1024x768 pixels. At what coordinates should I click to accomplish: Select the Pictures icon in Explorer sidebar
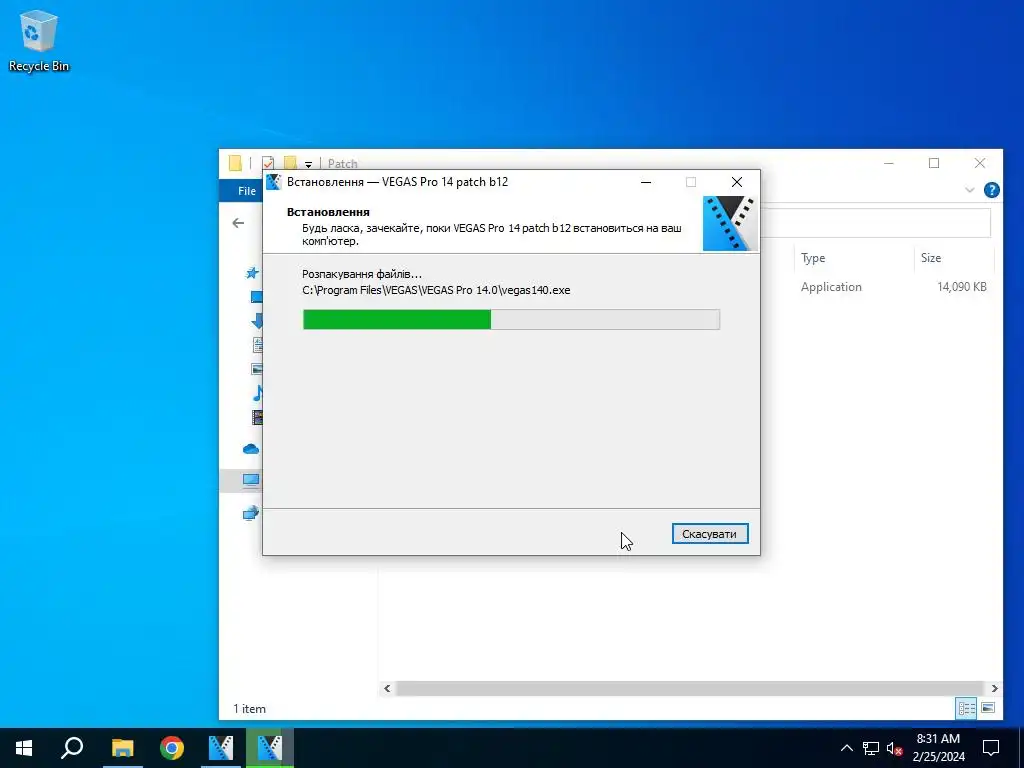tap(257, 369)
